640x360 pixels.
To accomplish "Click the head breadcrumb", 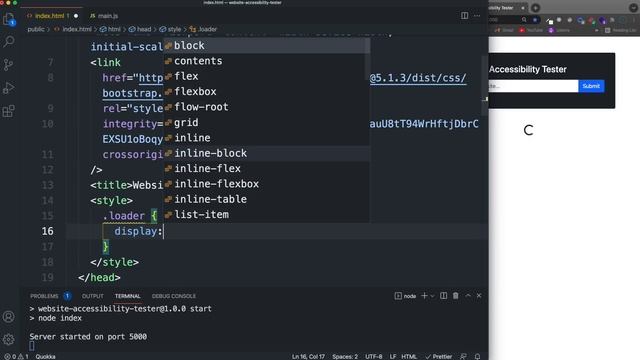I will coord(144,29).
